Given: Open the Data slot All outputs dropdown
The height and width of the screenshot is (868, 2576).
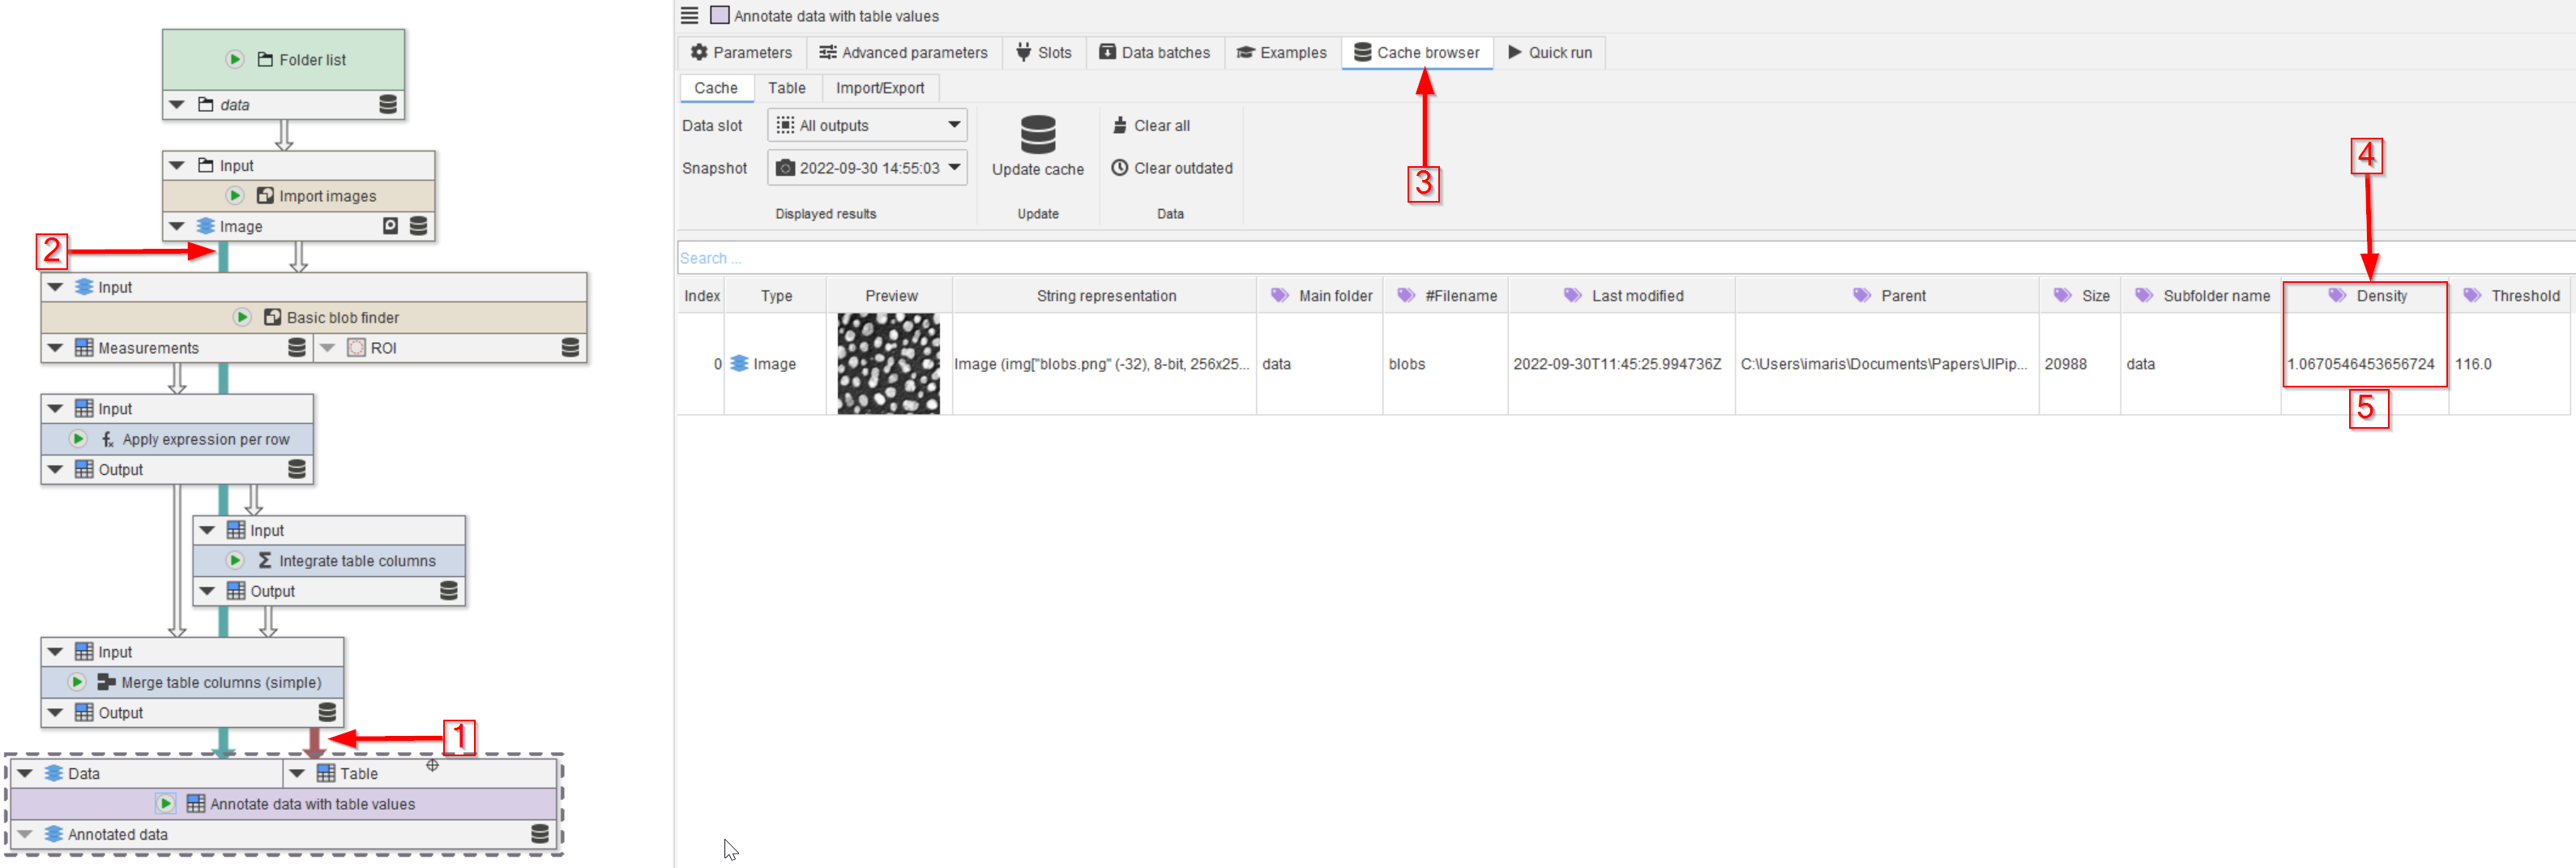Looking at the screenshot, I should [867, 126].
